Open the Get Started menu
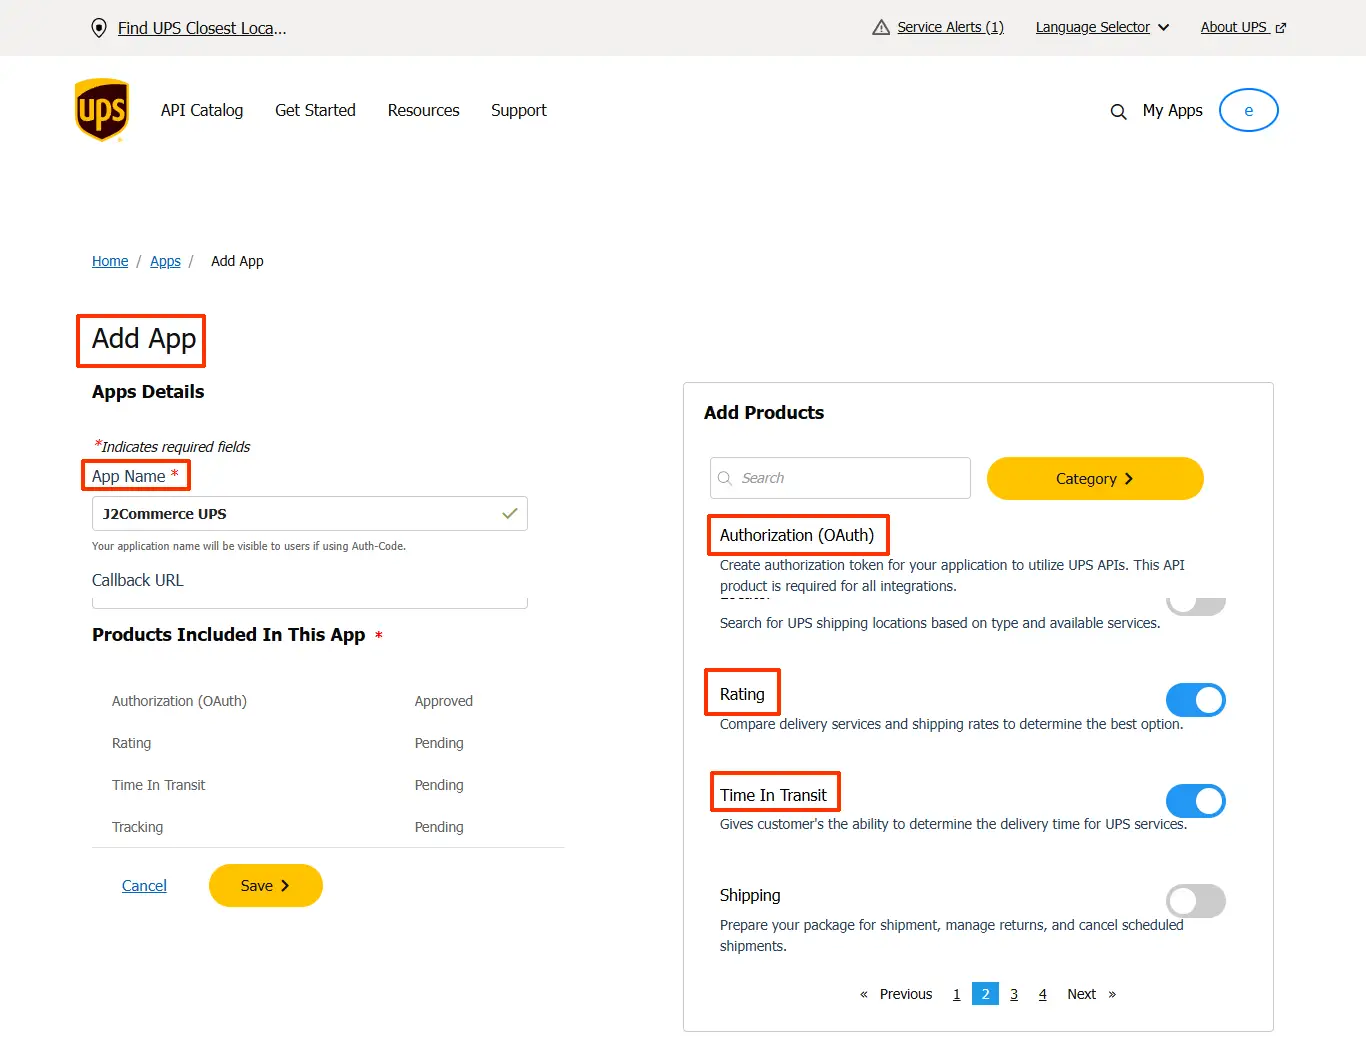This screenshot has width=1366, height=1049. [x=315, y=110]
